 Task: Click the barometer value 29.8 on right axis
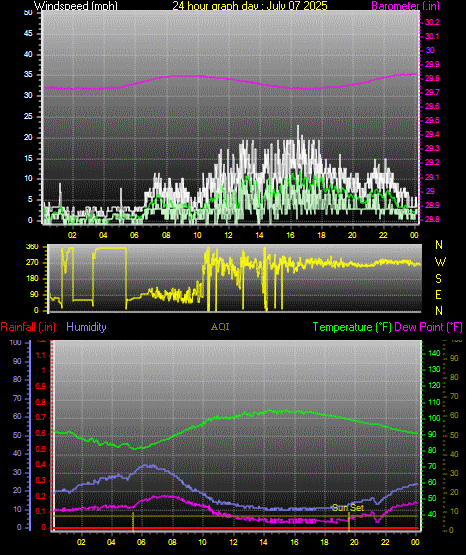click(432, 78)
